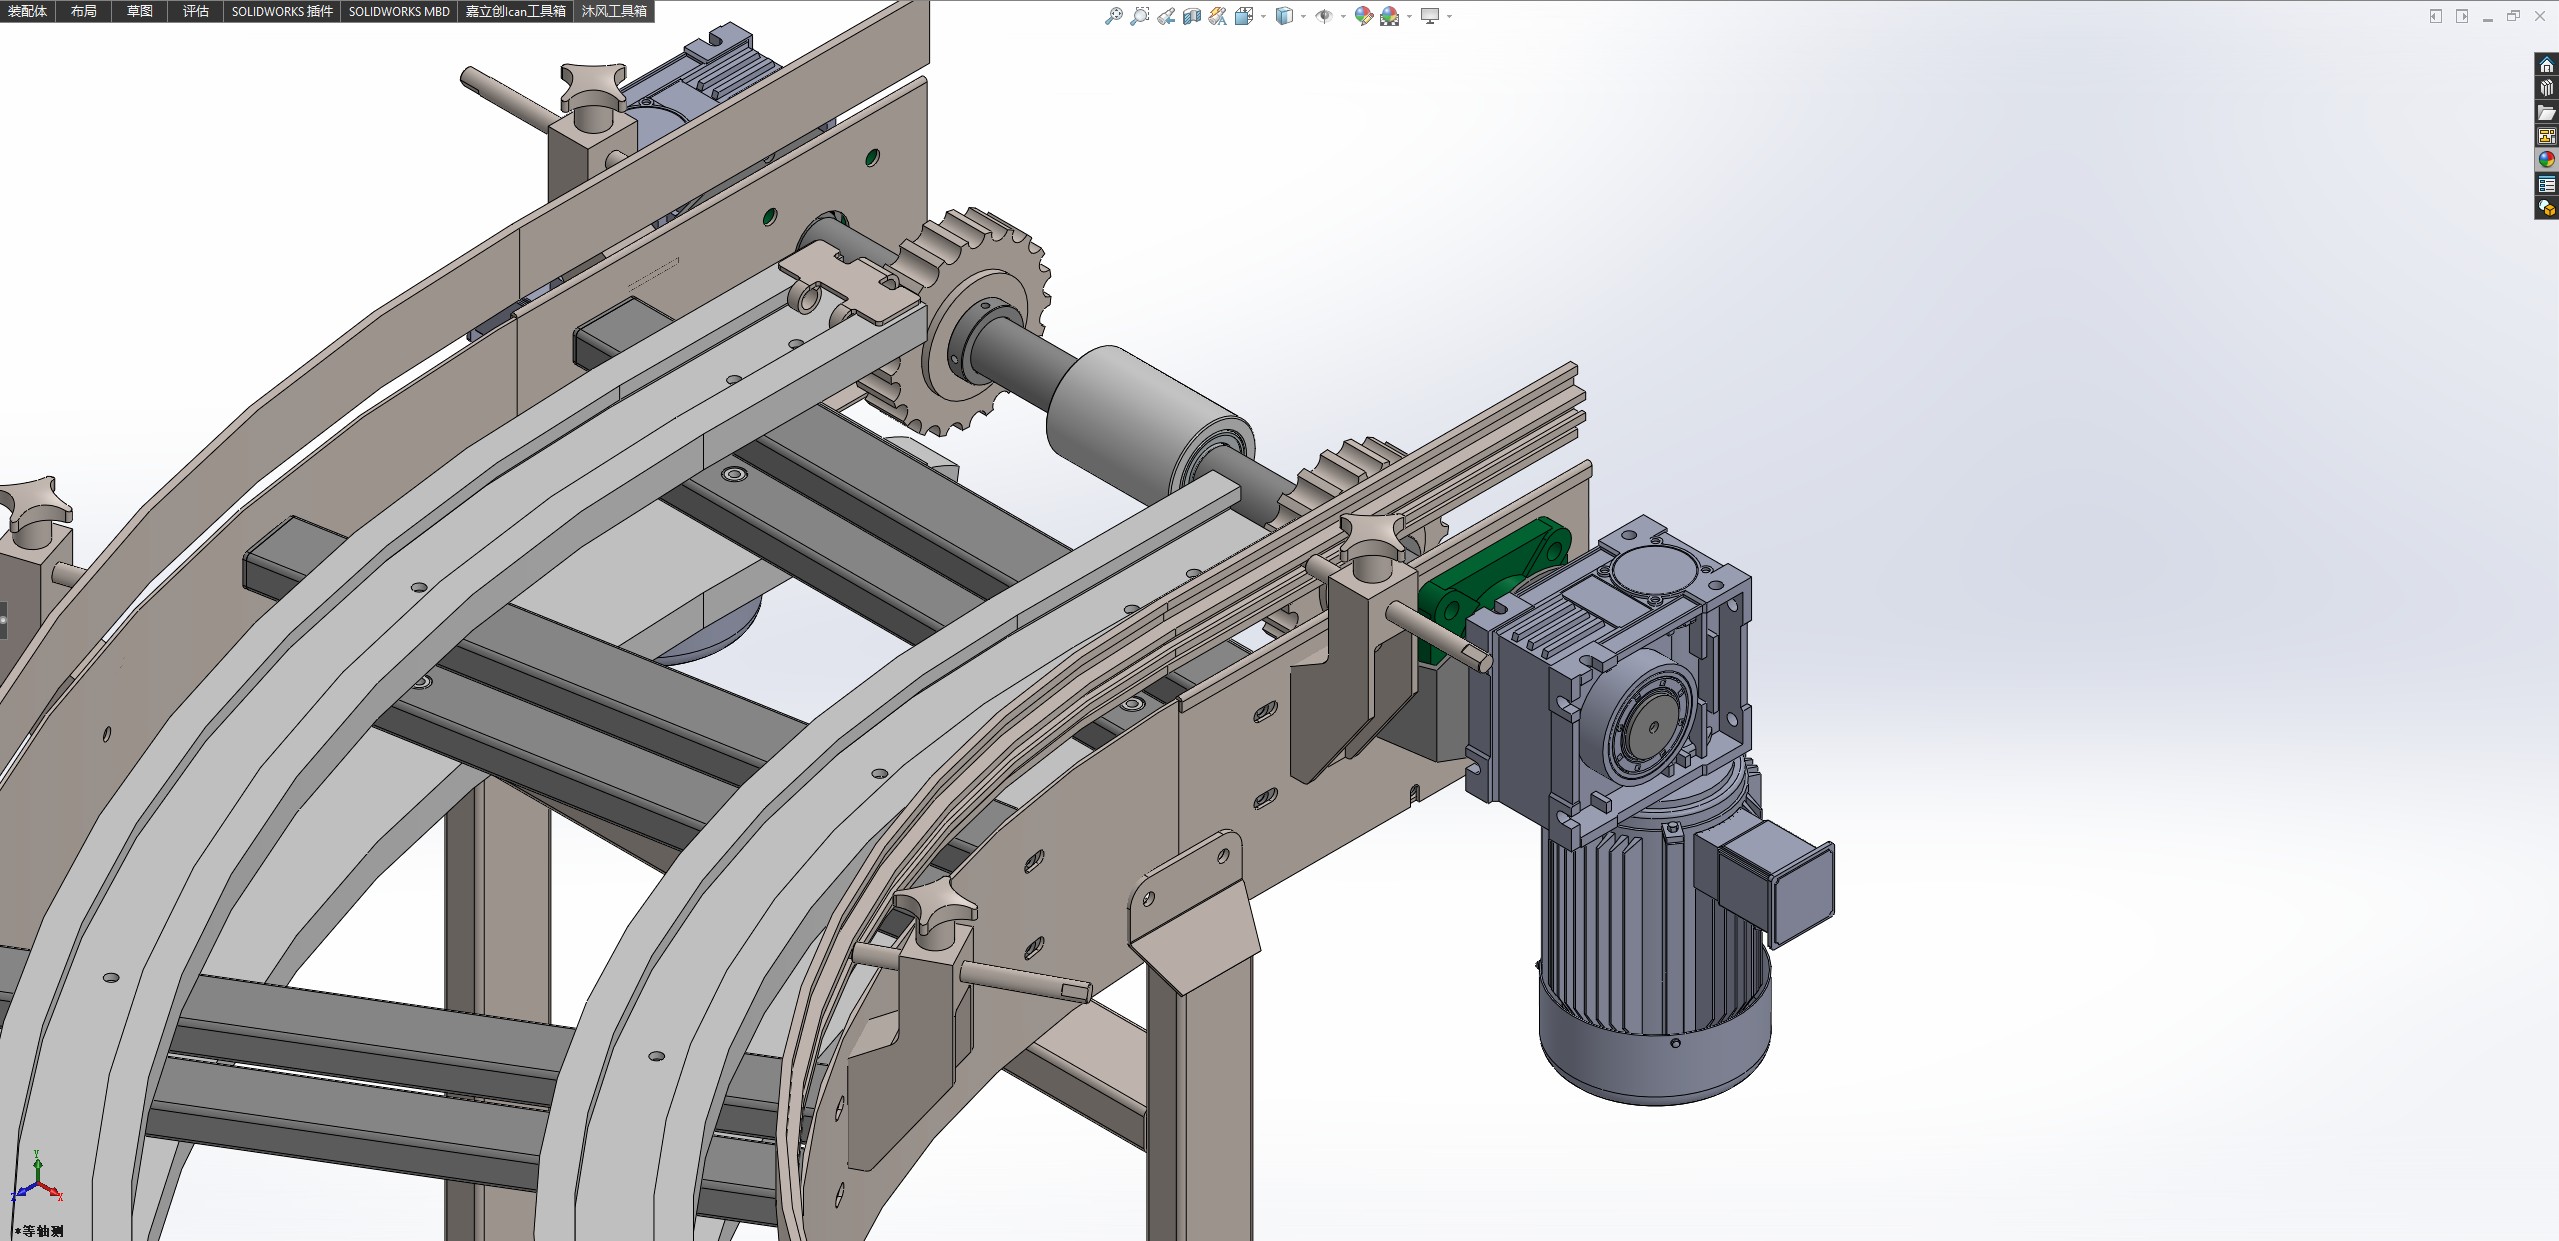
Task: Click the Edit Appearance color ball icon
Action: pyautogui.click(x=1363, y=16)
